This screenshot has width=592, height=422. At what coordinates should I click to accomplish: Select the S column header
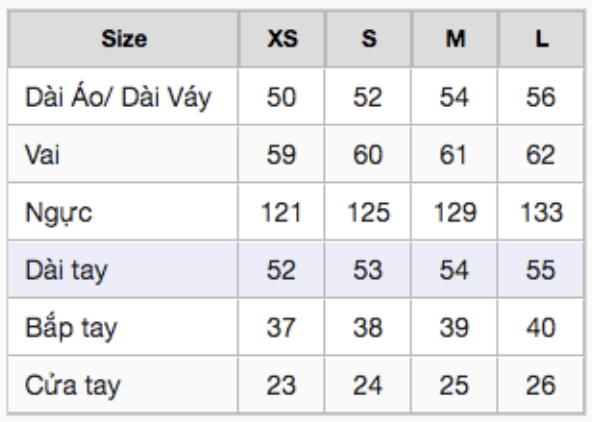coord(368,39)
